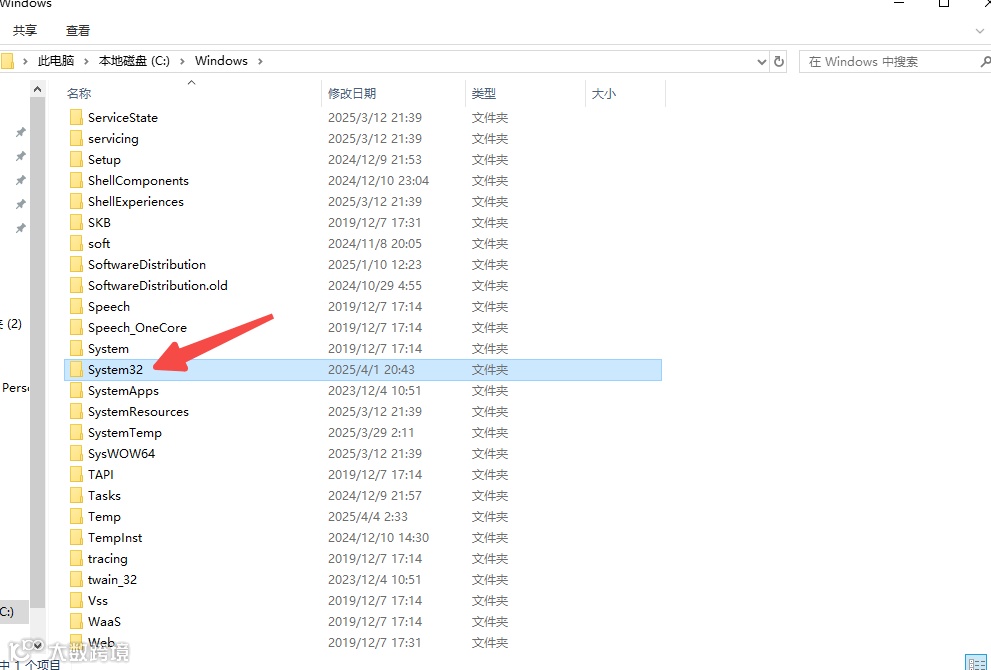Select the SoftwareDistribution folder icon

coord(76,264)
